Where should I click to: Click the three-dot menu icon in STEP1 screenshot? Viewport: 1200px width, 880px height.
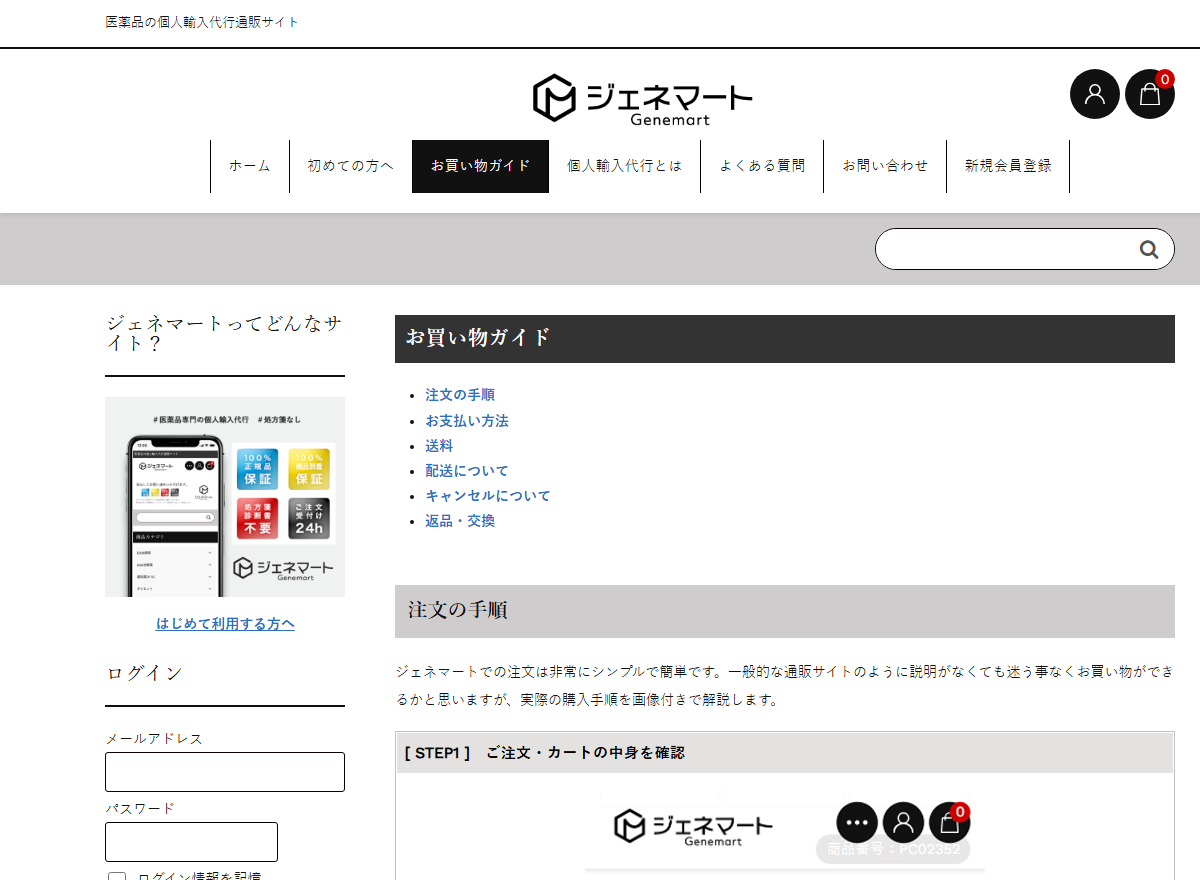857,823
